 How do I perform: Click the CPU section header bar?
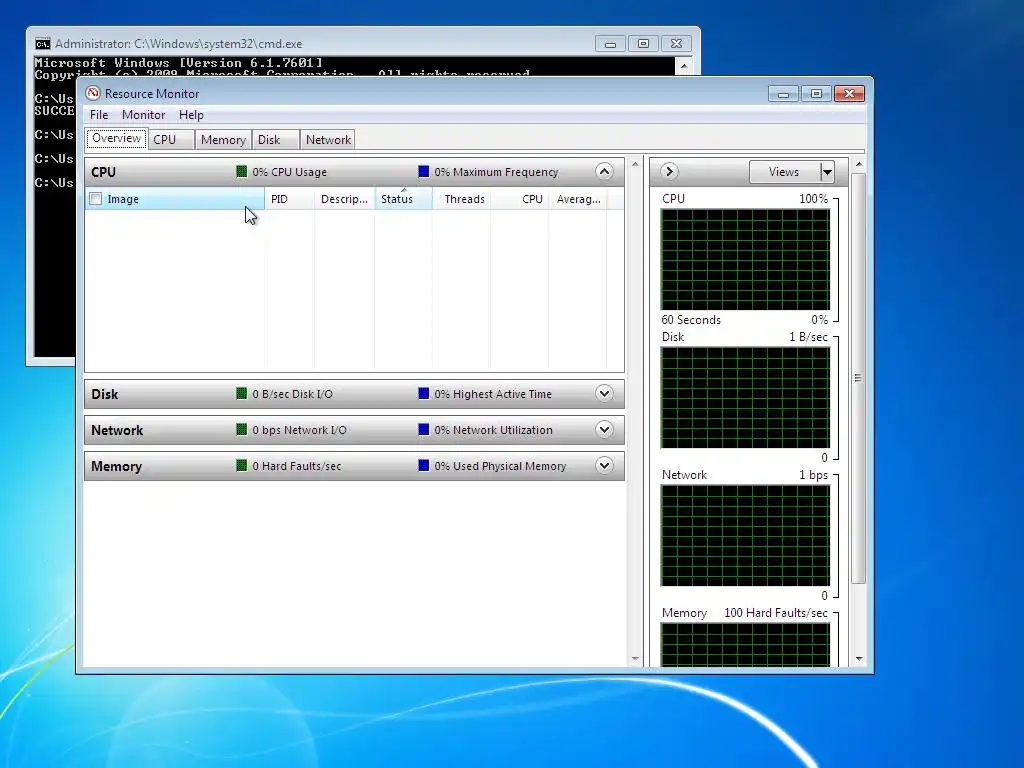click(x=355, y=172)
